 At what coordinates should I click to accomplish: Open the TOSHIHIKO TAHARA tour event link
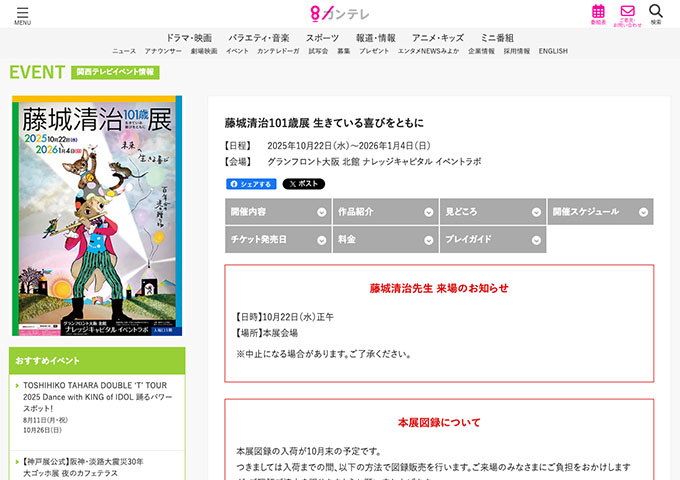(x=97, y=397)
